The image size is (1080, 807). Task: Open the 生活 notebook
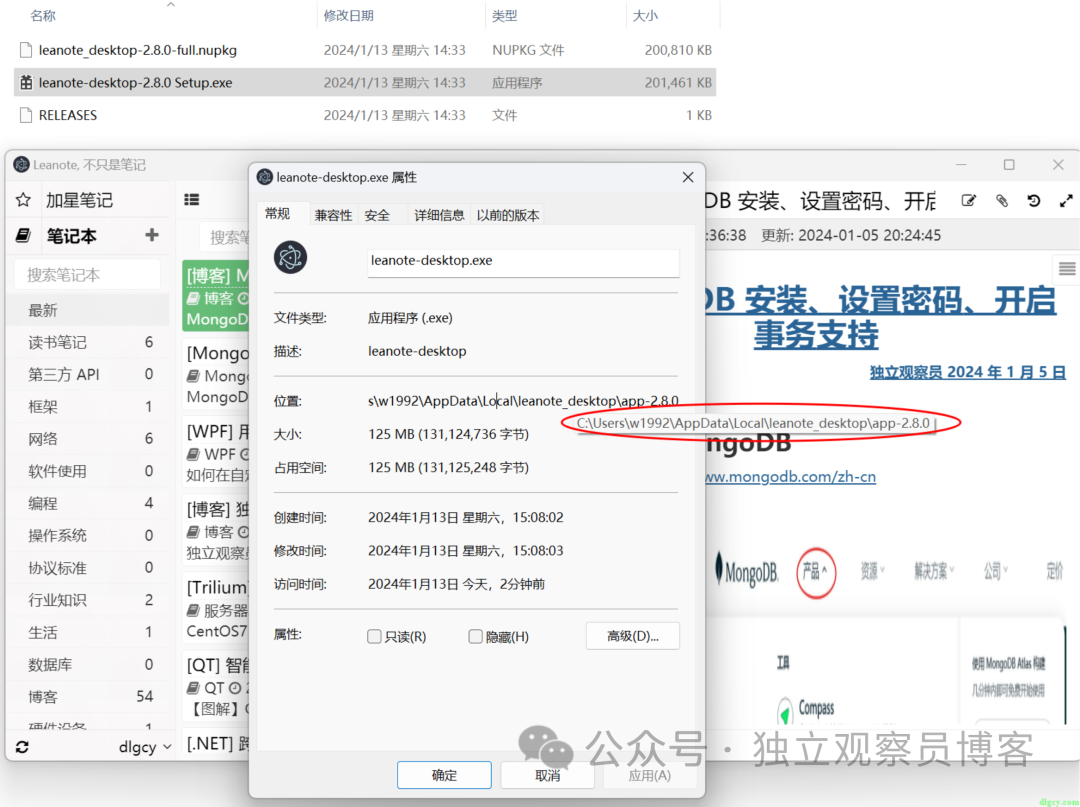[87, 632]
